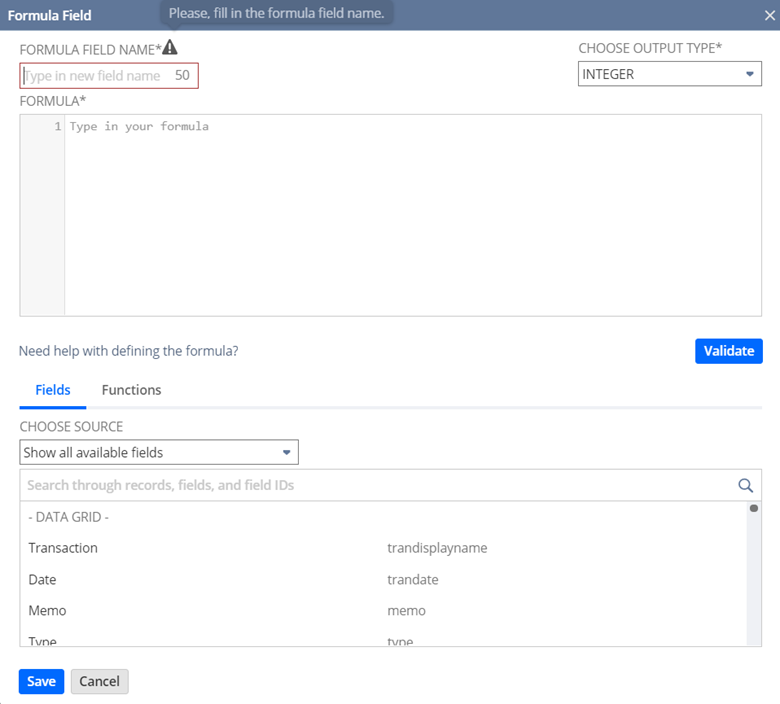Click the trandate field ID
Screen dimensions: 780x704
[413, 580]
